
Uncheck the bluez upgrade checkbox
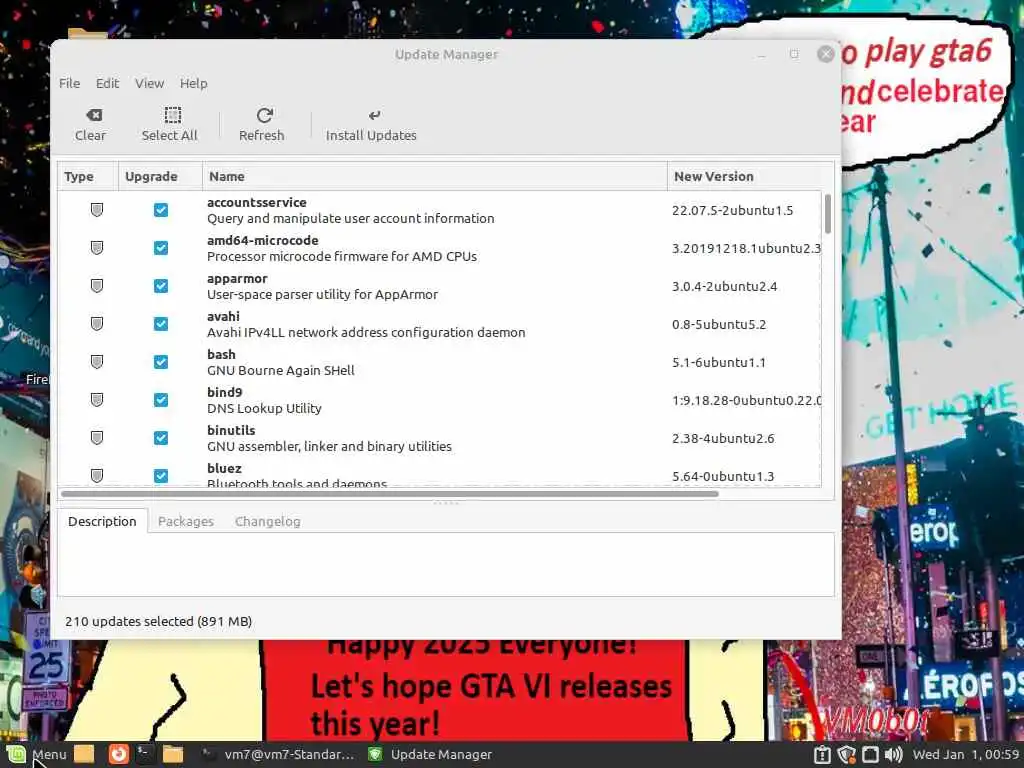point(161,475)
